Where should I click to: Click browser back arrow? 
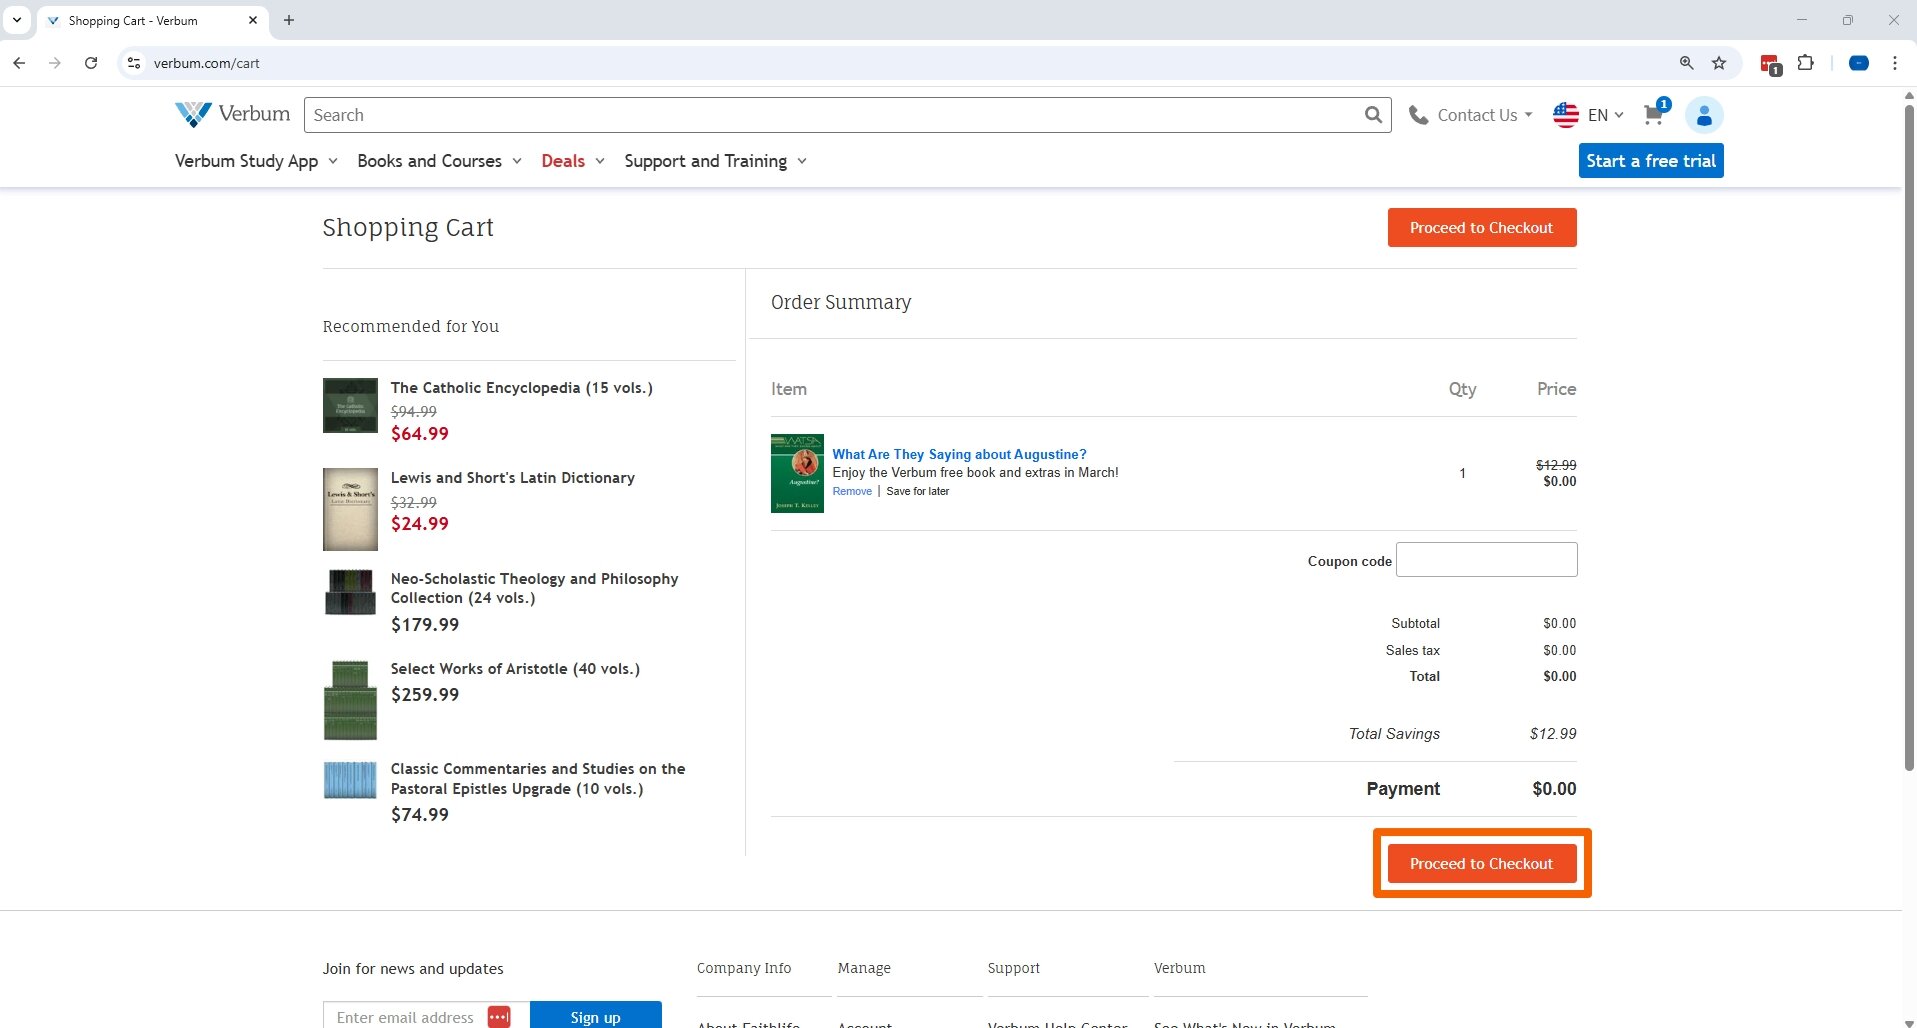(x=19, y=63)
